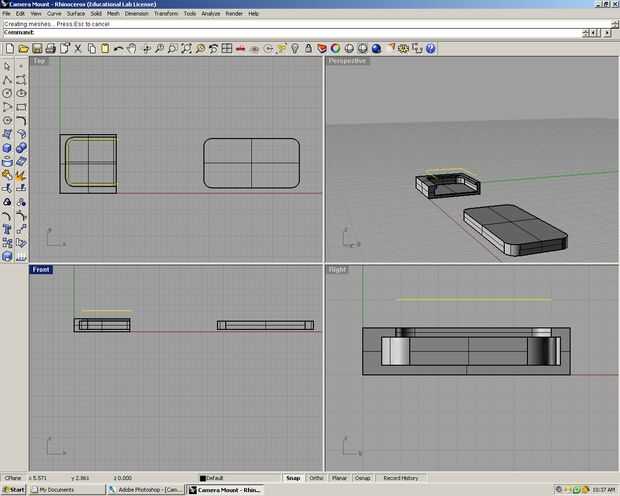
Task: Open the Surface menu
Action: tap(76, 13)
